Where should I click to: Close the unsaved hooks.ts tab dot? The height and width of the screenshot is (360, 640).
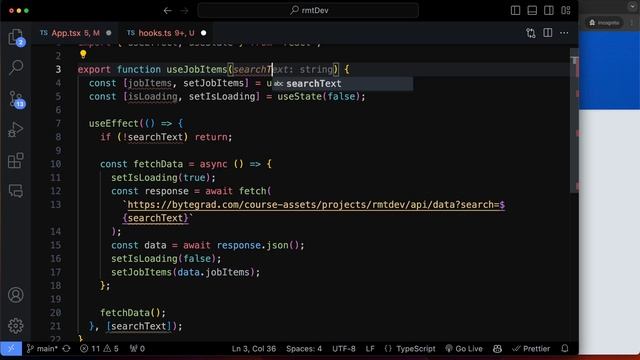[x=203, y=33]
